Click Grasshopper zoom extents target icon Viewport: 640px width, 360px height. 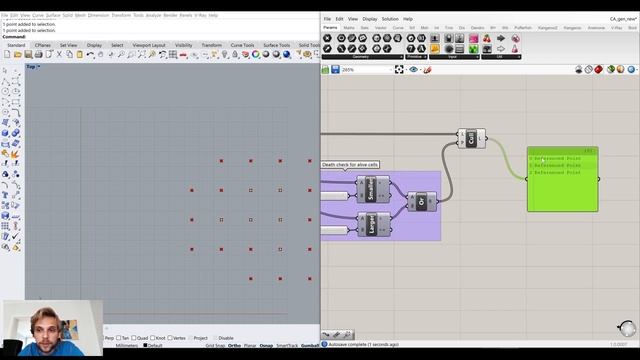point(399,70)
